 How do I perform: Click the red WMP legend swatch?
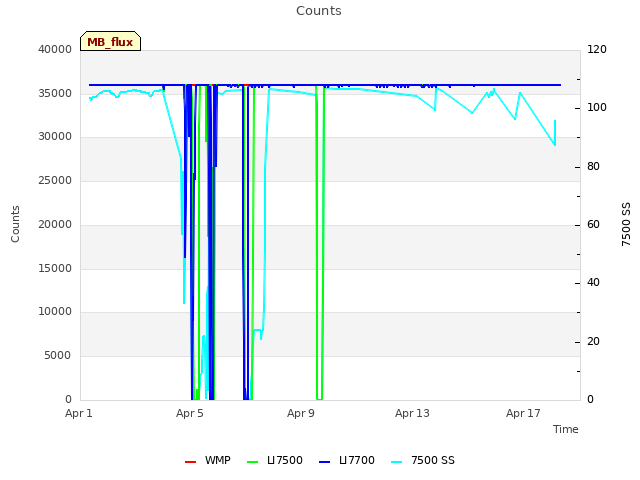pyautogui.click(x=190, y=462)
